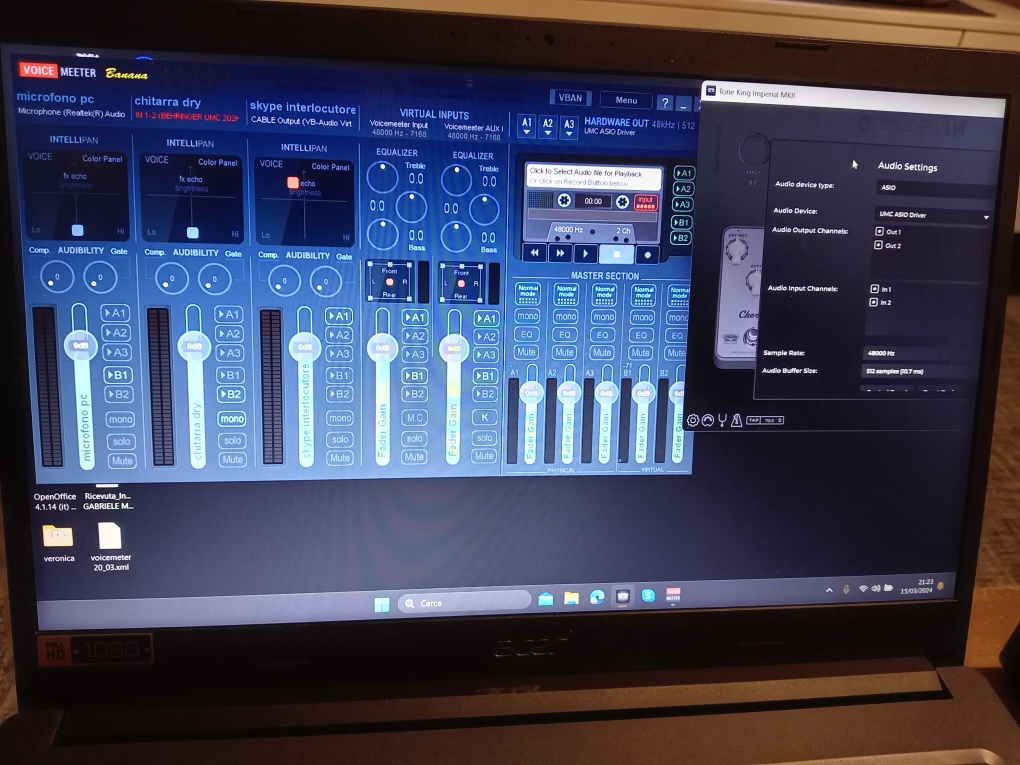The image size is (1020, 765).
Task: Open Microsoft Edge from the taskbar
Action: (x=597, y=597)
